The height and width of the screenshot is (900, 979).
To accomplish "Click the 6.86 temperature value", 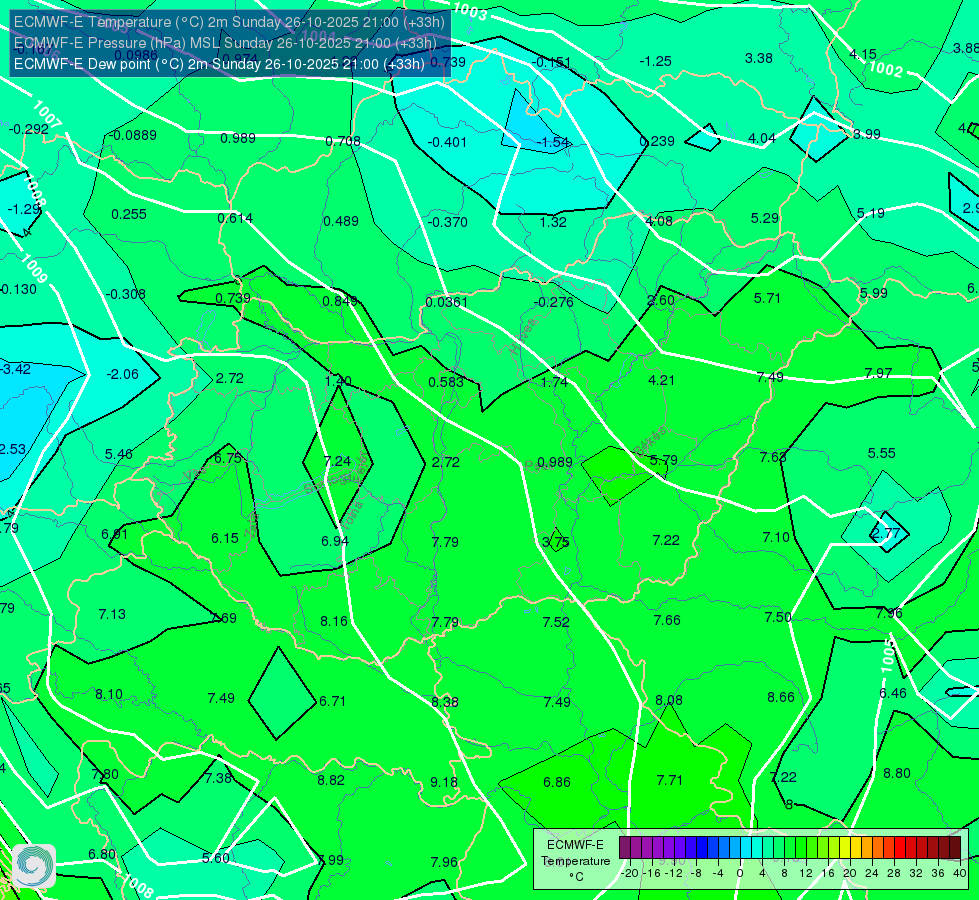I will (557, 782).
